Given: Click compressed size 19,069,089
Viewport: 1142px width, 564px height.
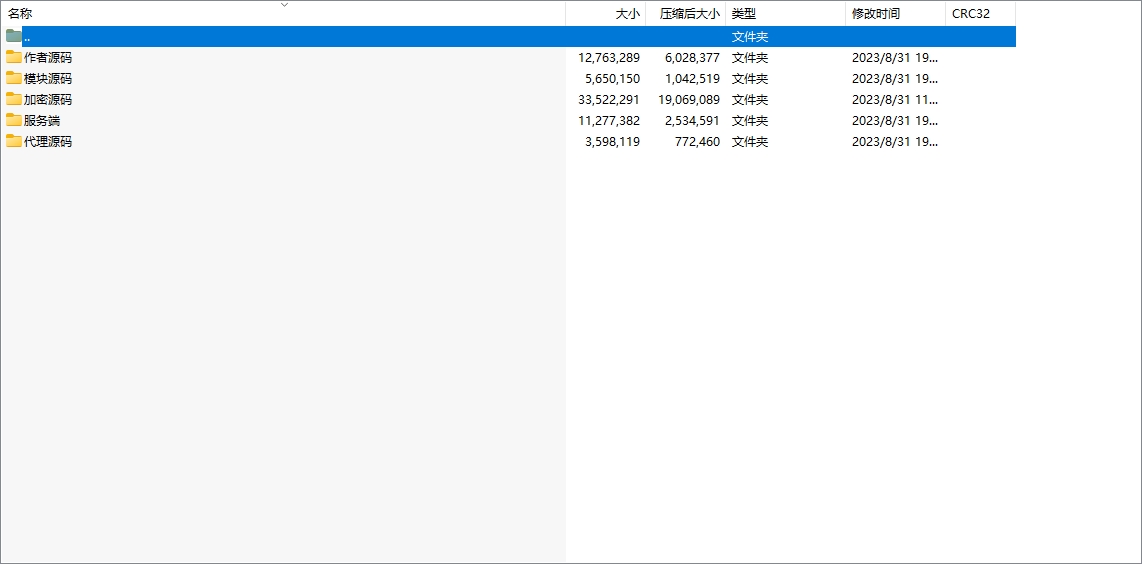Looking at the screenshot, I should coord(689,100).
